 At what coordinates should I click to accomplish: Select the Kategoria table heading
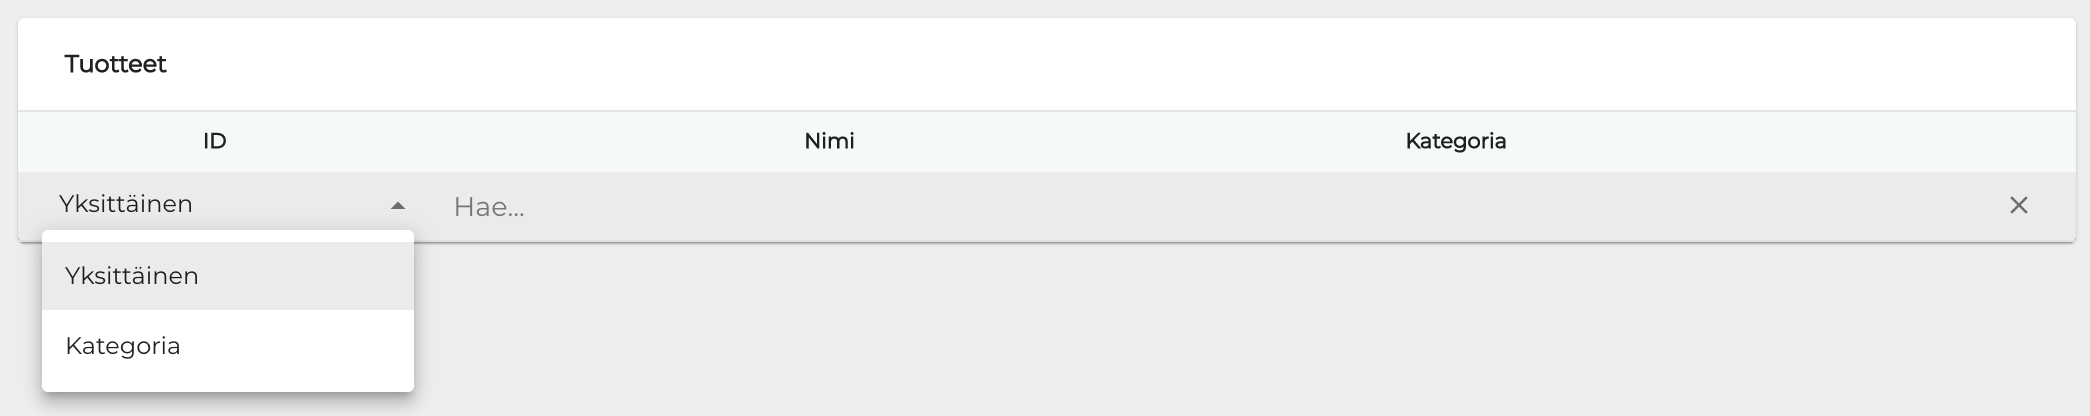pos(1455,141)
